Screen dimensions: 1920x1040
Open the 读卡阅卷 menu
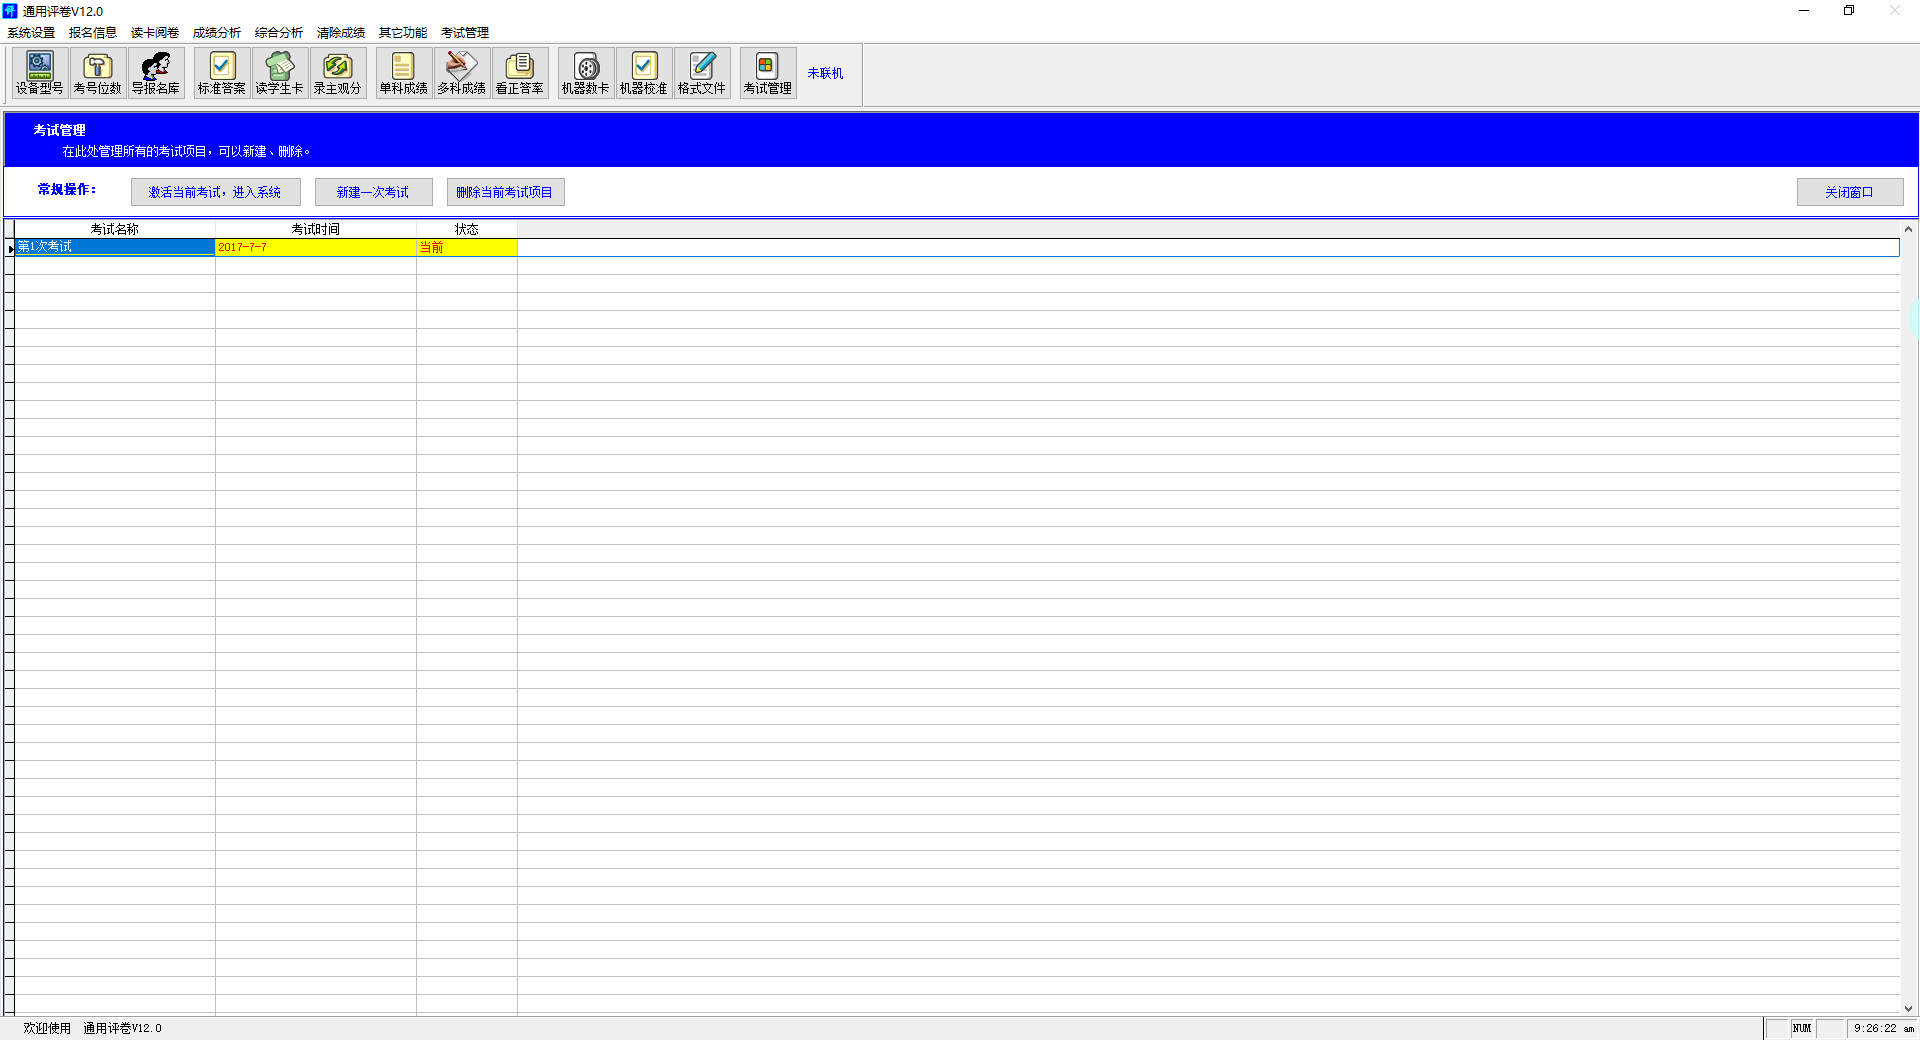tap(155, 33)
